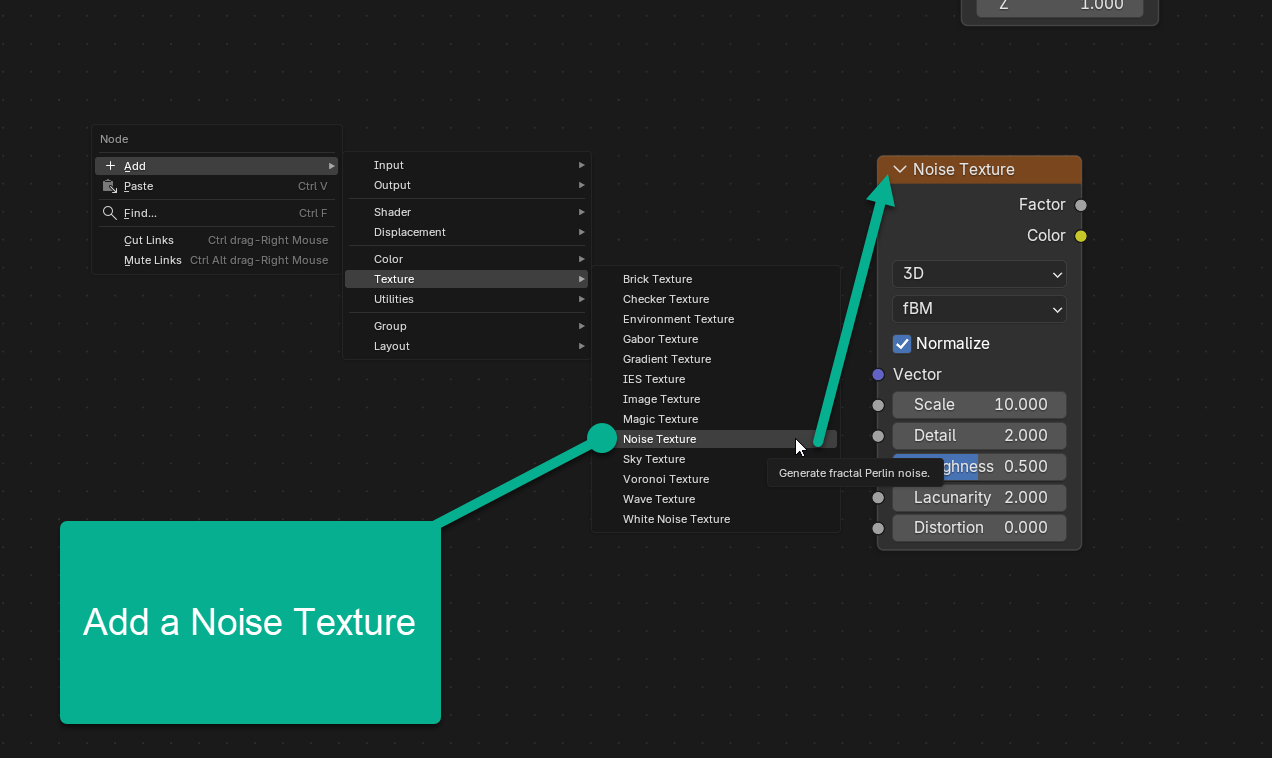Screen dimensions: 1272x758
Task: Open the Add submenu in Node menu
Action: point(216,166)
